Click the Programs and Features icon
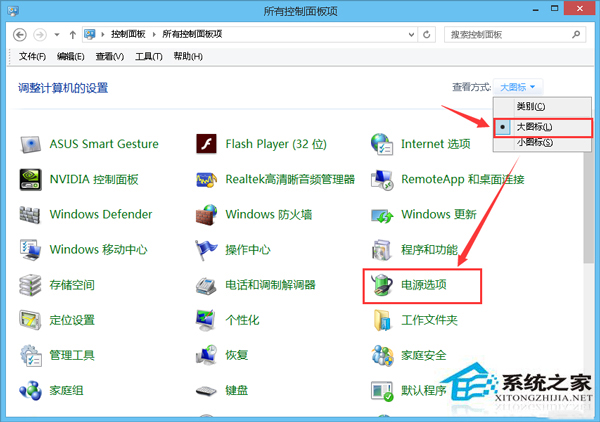 (382, 250)
